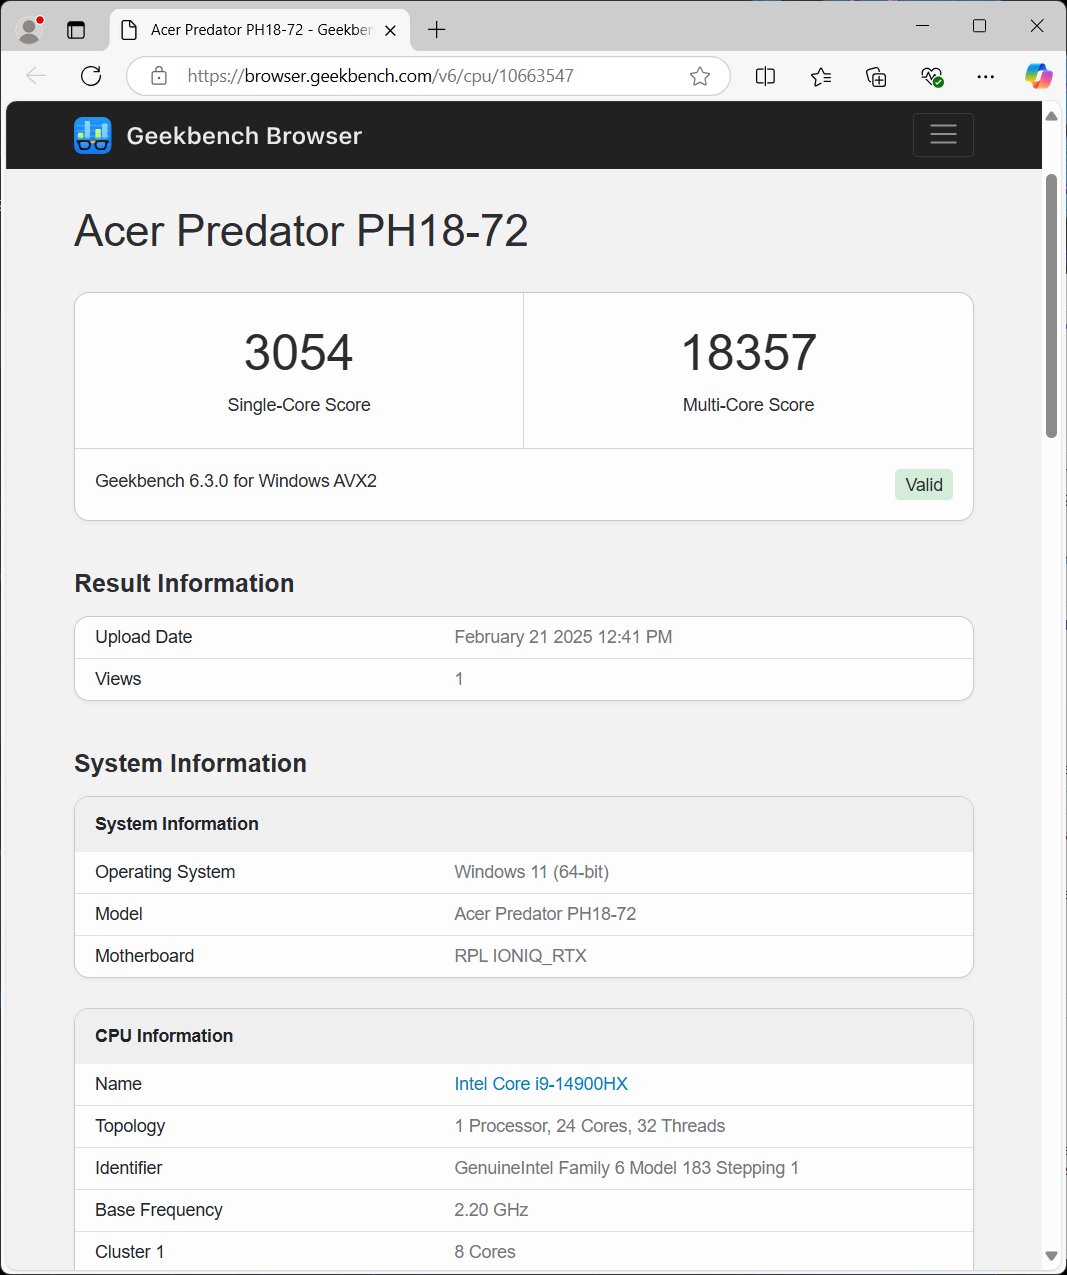Maximize the browser window
Image resolution: width=1067 pixels, height=1275 pixels.
(980, 26)
